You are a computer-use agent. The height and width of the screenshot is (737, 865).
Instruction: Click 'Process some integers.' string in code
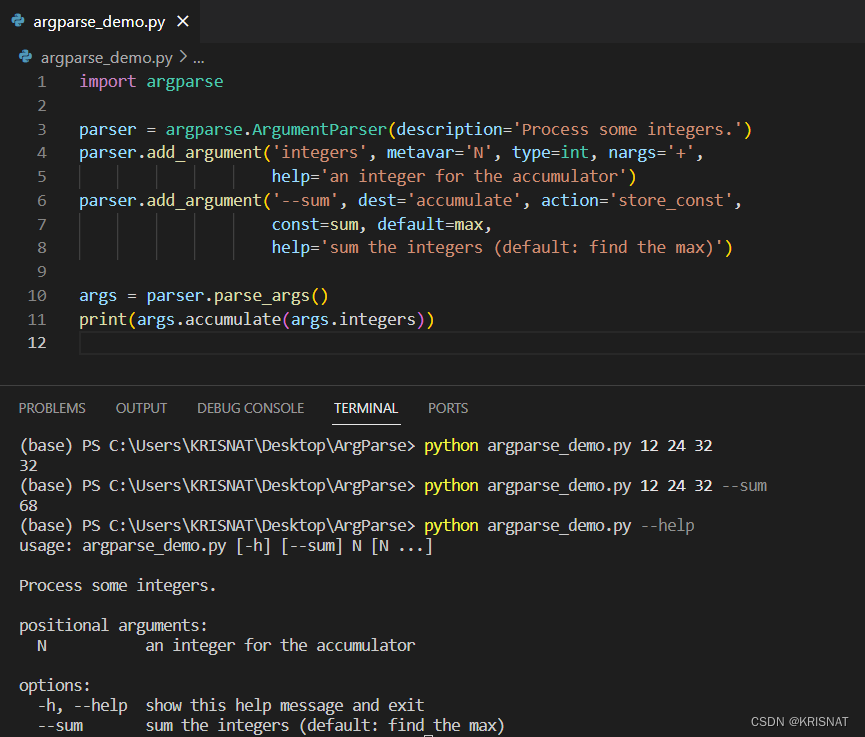[628, 130]
